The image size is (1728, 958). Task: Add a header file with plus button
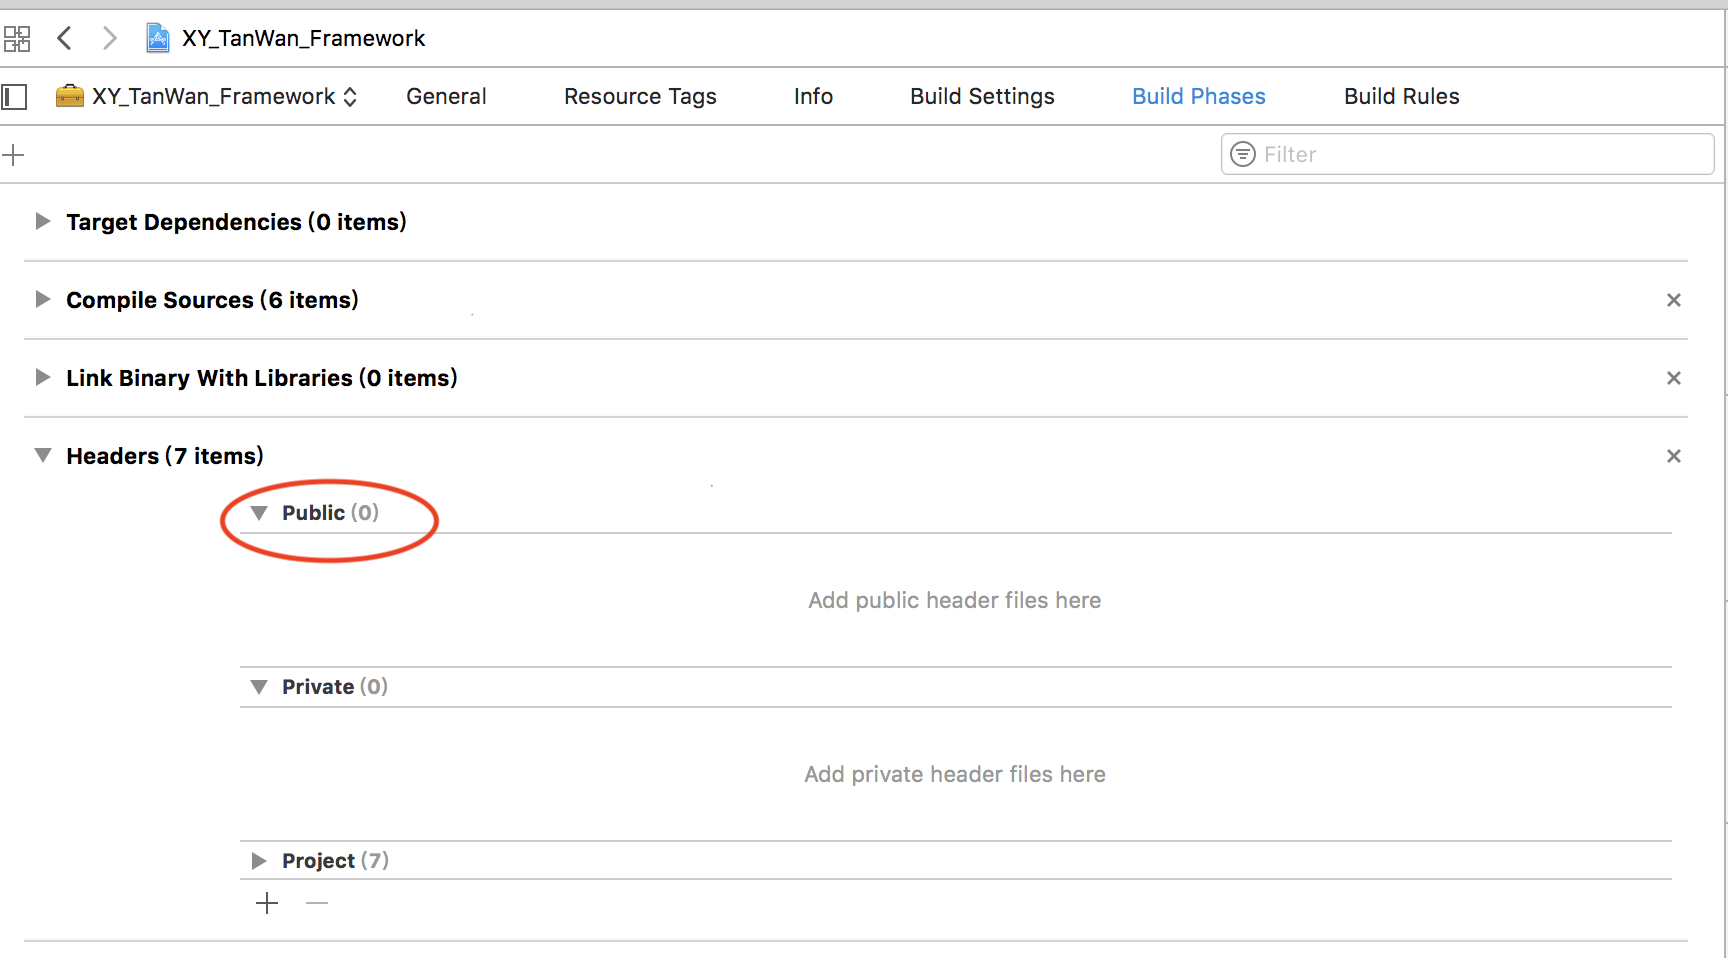click(267, 904)
